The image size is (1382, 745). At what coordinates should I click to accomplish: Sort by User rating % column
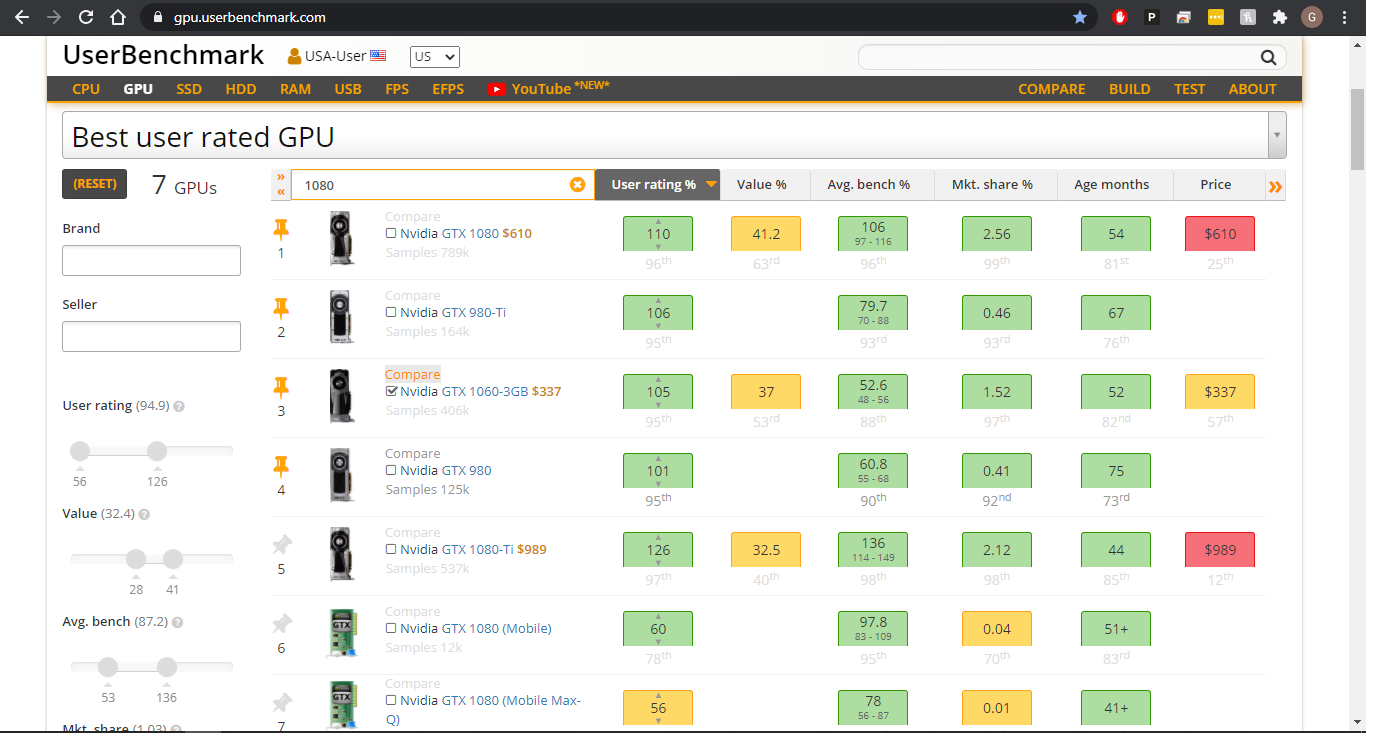pos(657,185)
